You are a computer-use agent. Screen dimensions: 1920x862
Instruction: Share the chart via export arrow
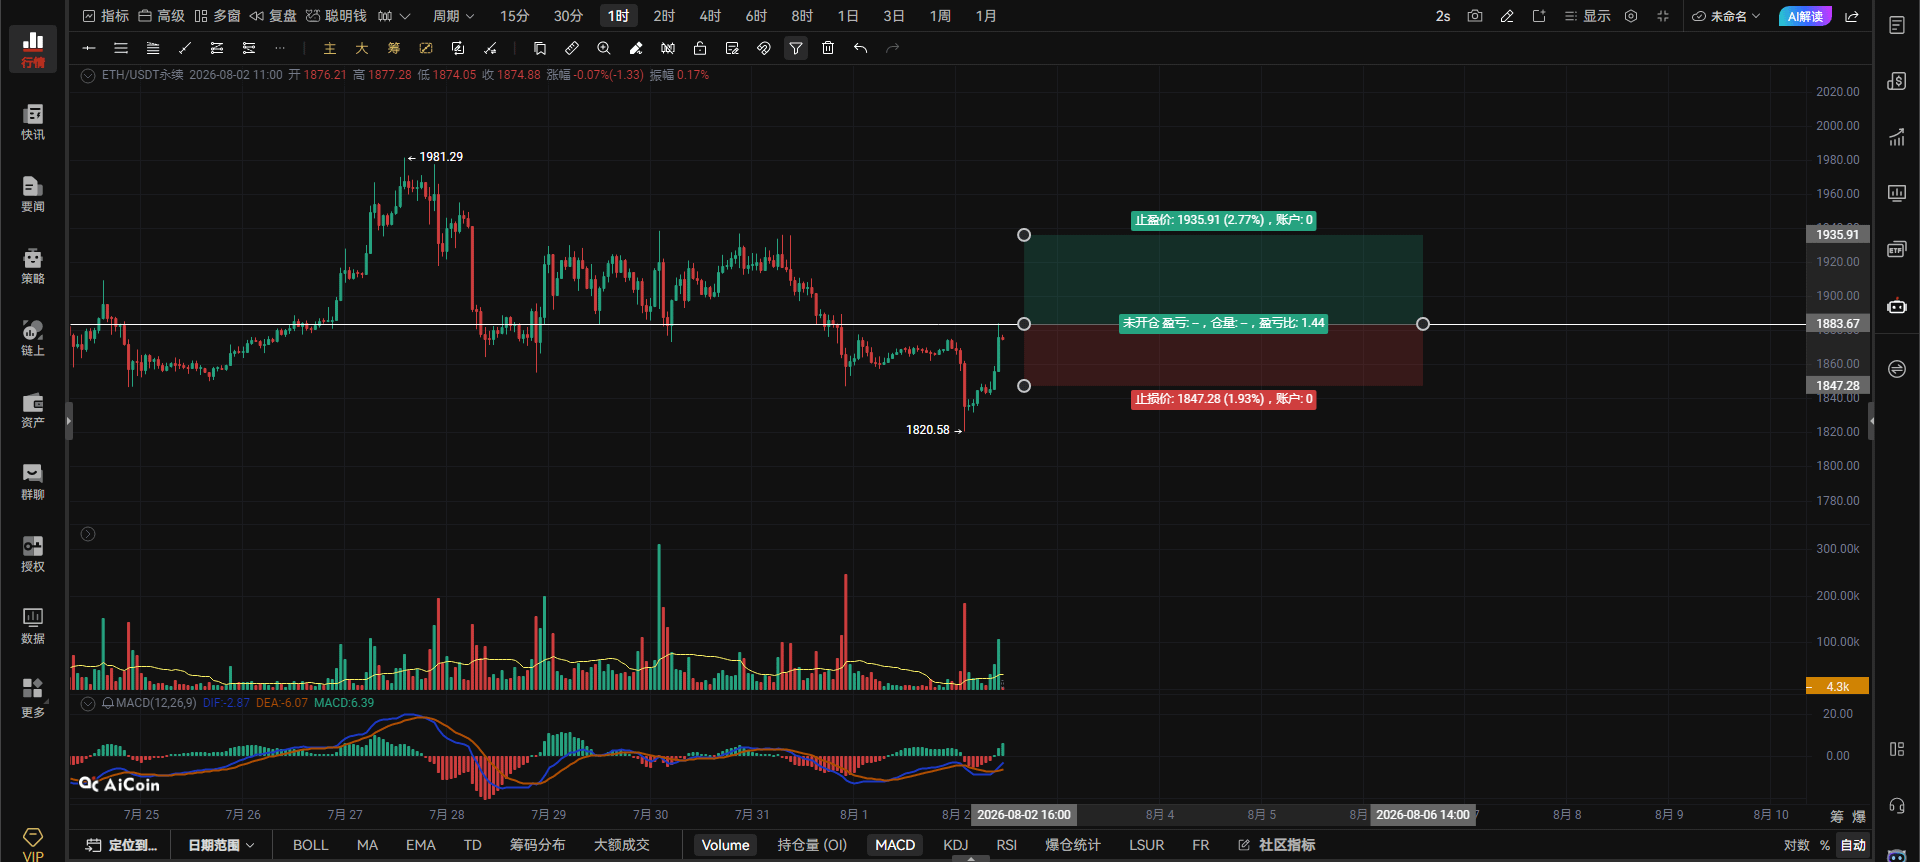1852,16
